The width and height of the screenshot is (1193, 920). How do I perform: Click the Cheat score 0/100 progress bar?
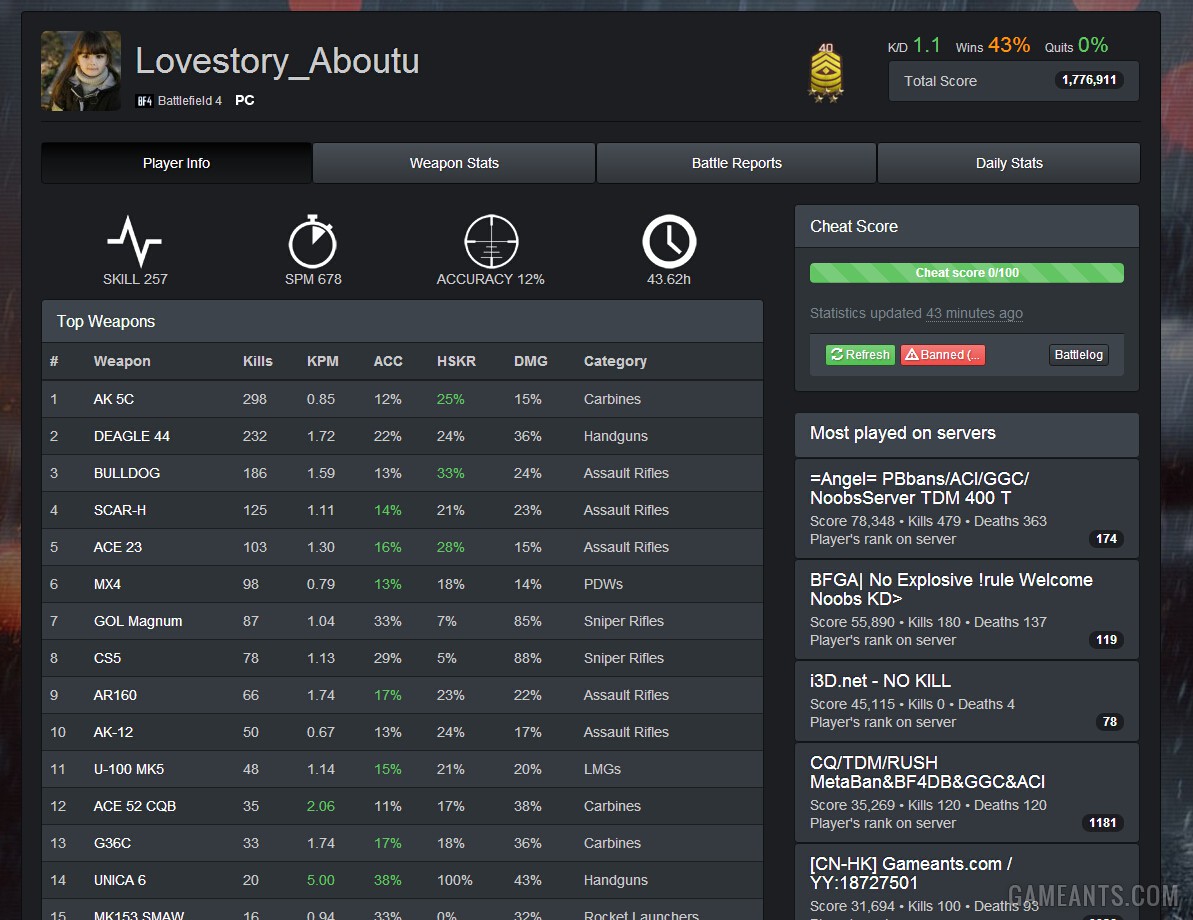click(966, 272)
